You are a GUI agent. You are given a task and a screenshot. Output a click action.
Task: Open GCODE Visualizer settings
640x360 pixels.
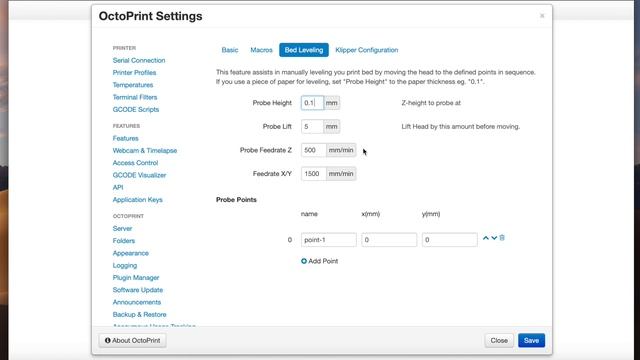[x=139, y=175]
